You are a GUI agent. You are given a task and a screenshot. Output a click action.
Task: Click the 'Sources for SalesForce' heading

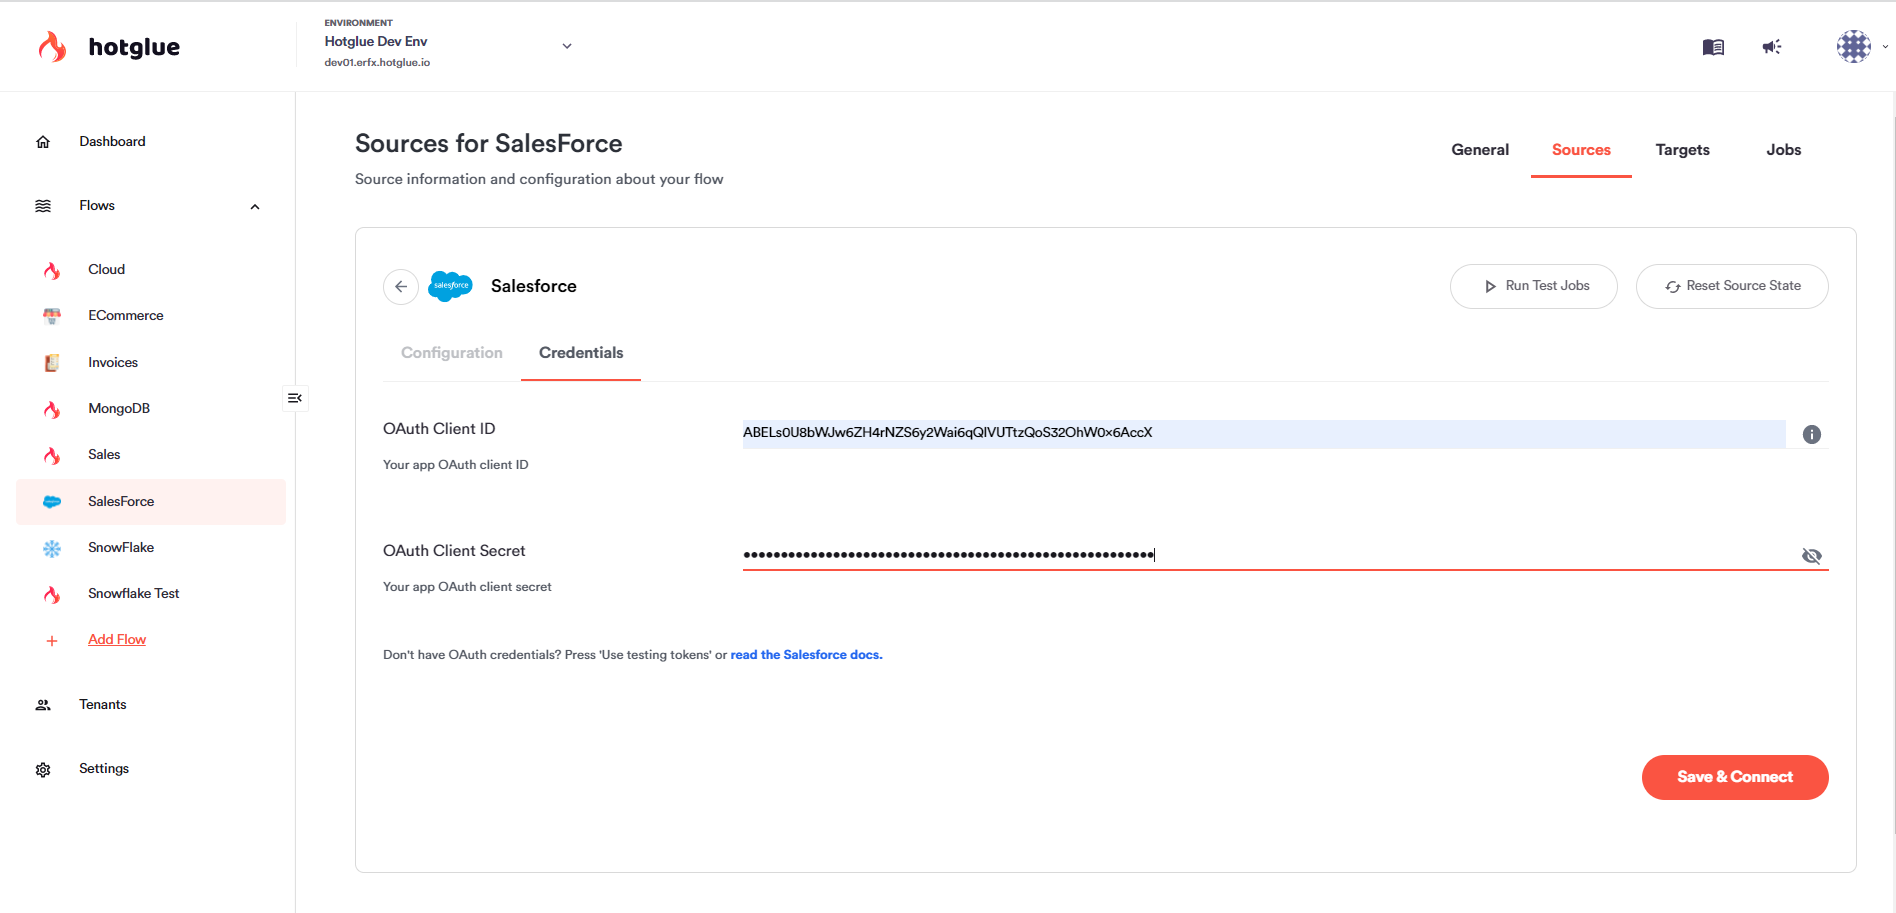click(x=489, y=144)
